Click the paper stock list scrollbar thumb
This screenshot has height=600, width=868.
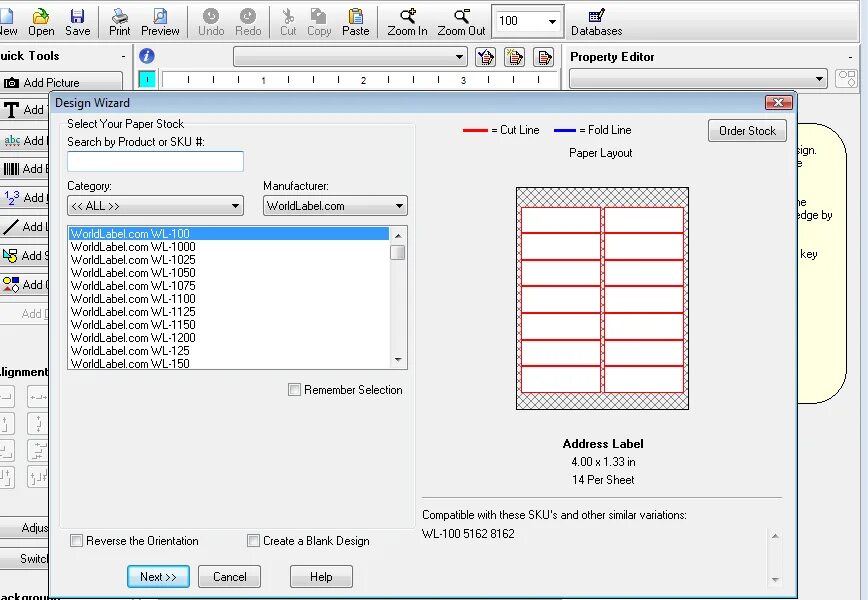(x=397, y=252)
